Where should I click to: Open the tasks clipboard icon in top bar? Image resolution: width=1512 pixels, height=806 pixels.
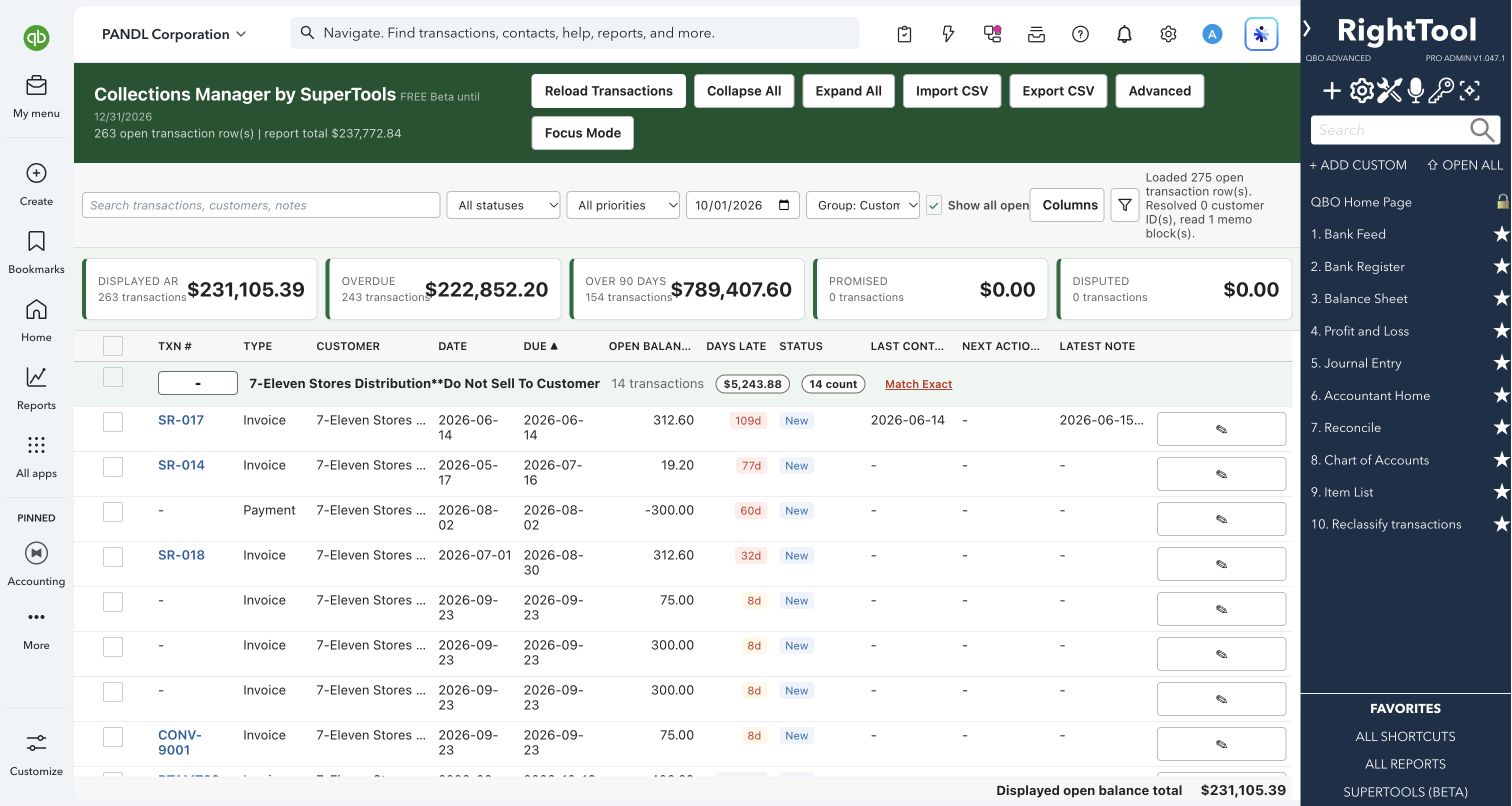pyautogui.click(x=904, y=34)
